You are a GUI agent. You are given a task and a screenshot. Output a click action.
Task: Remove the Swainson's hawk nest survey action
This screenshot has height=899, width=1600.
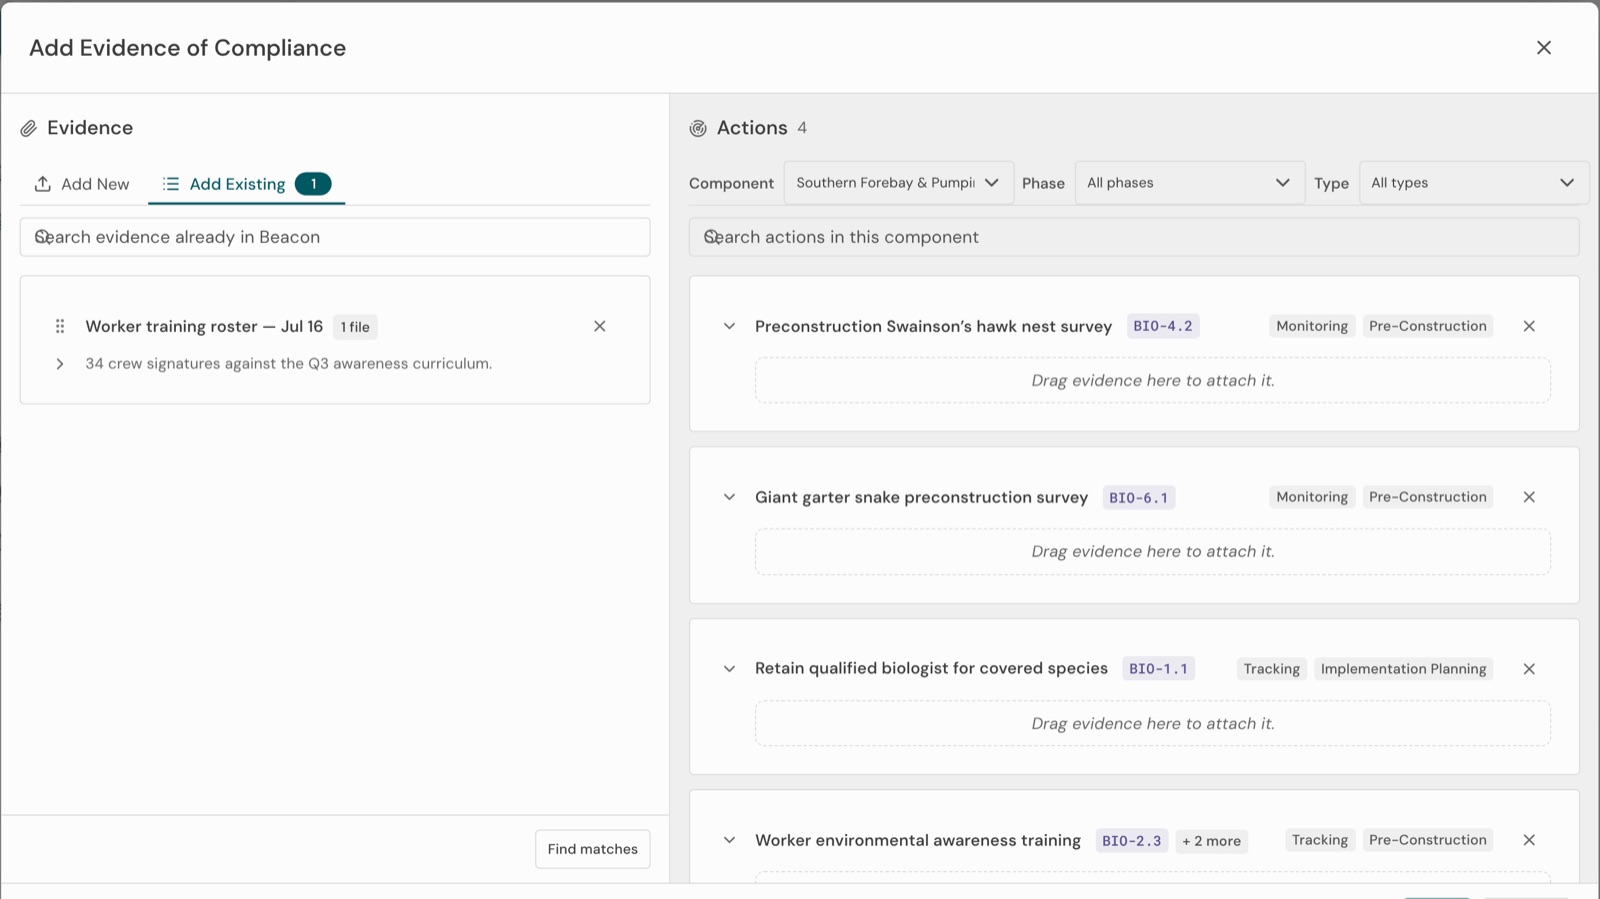[1529, 326]
